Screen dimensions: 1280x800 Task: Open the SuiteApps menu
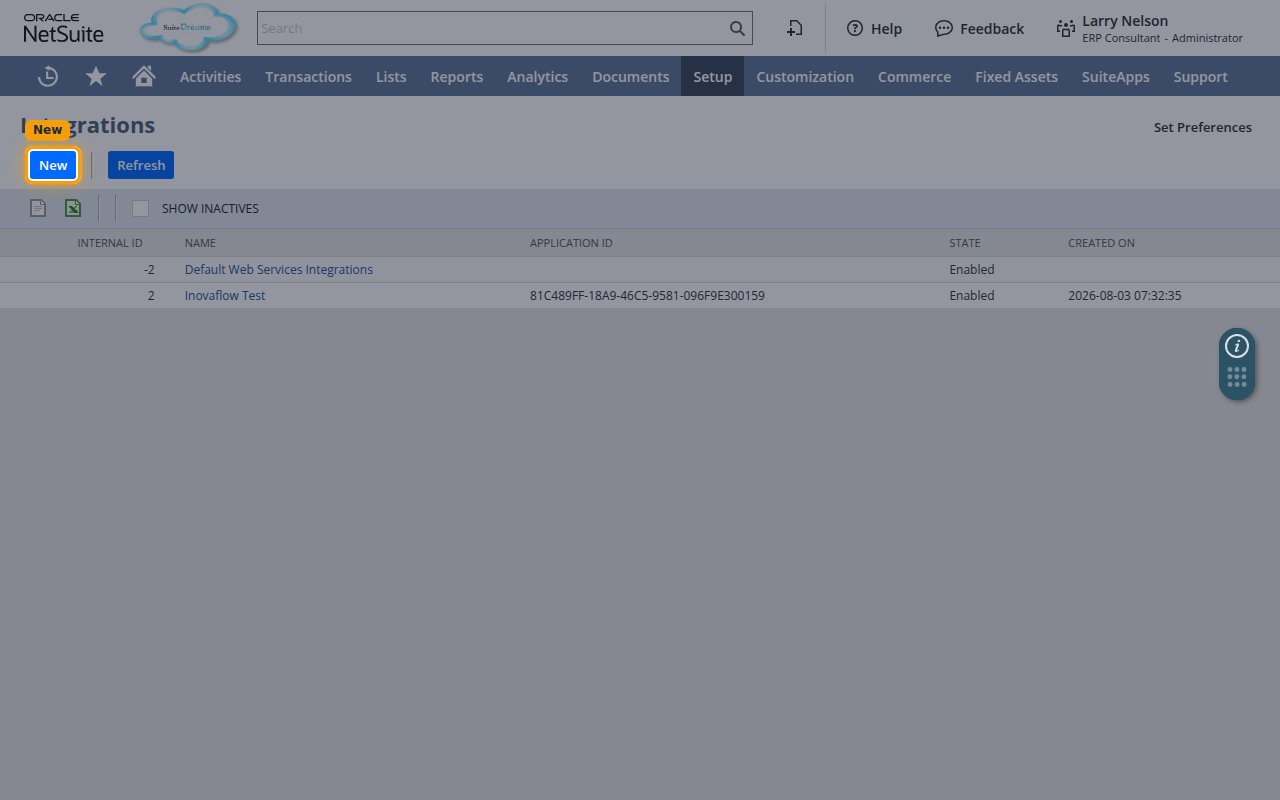click(x=1115, y=76)
